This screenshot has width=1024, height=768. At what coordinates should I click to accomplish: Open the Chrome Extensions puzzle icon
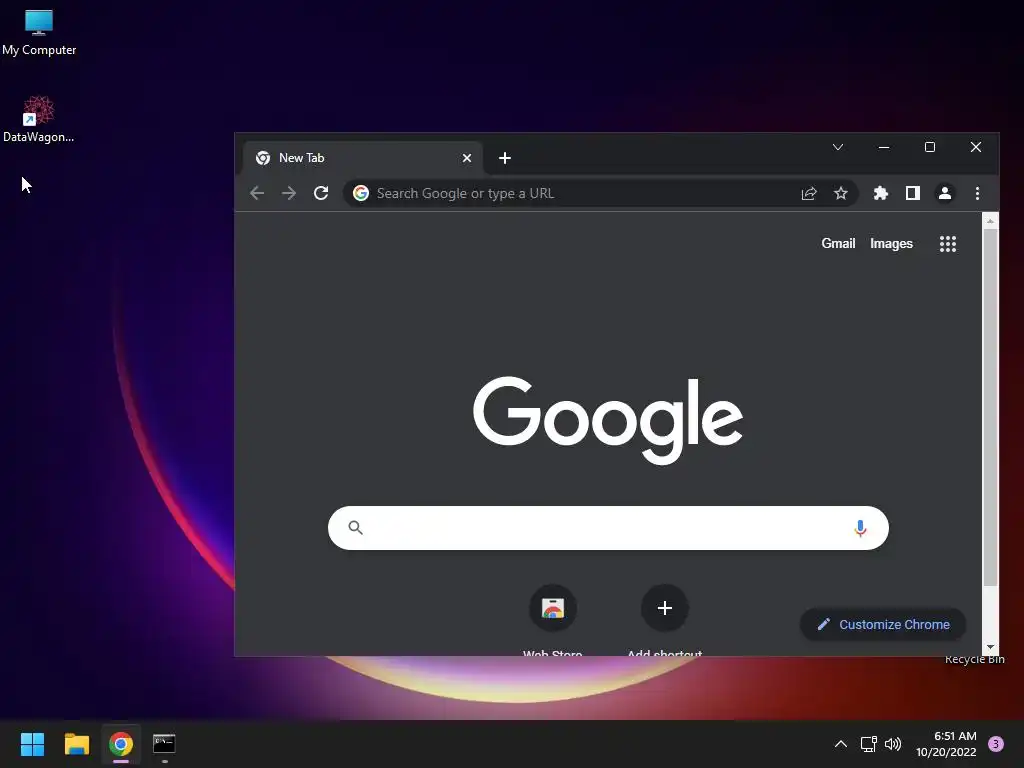[x=881, y=193]
